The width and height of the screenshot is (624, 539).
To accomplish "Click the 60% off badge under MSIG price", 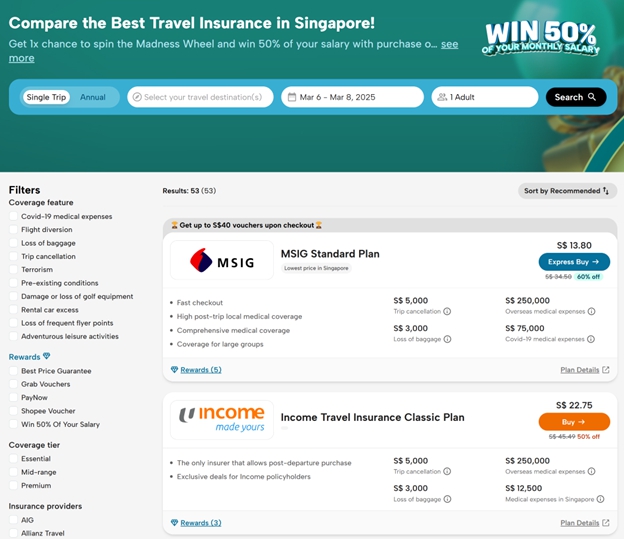I will (588, 277).
